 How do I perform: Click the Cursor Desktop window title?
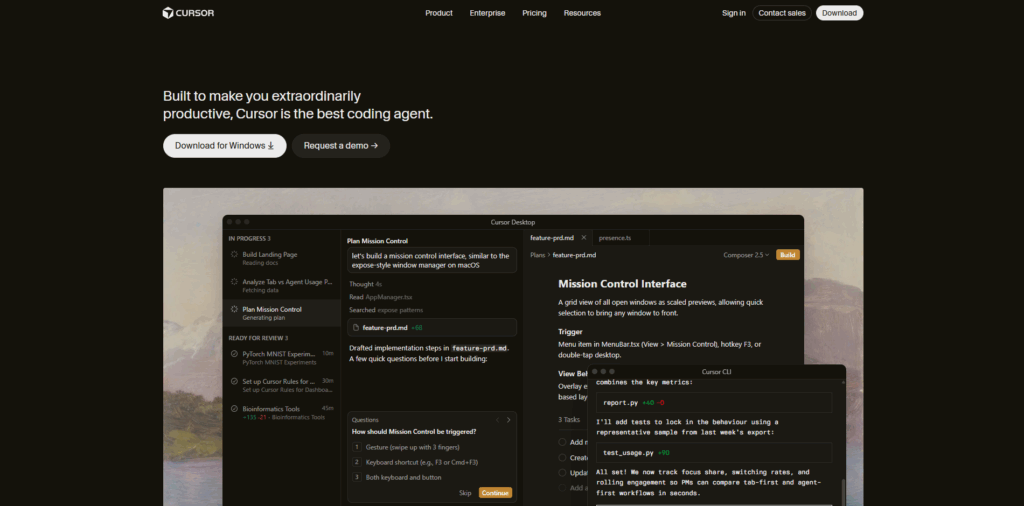pyautogui.click(x=513, y=222)
